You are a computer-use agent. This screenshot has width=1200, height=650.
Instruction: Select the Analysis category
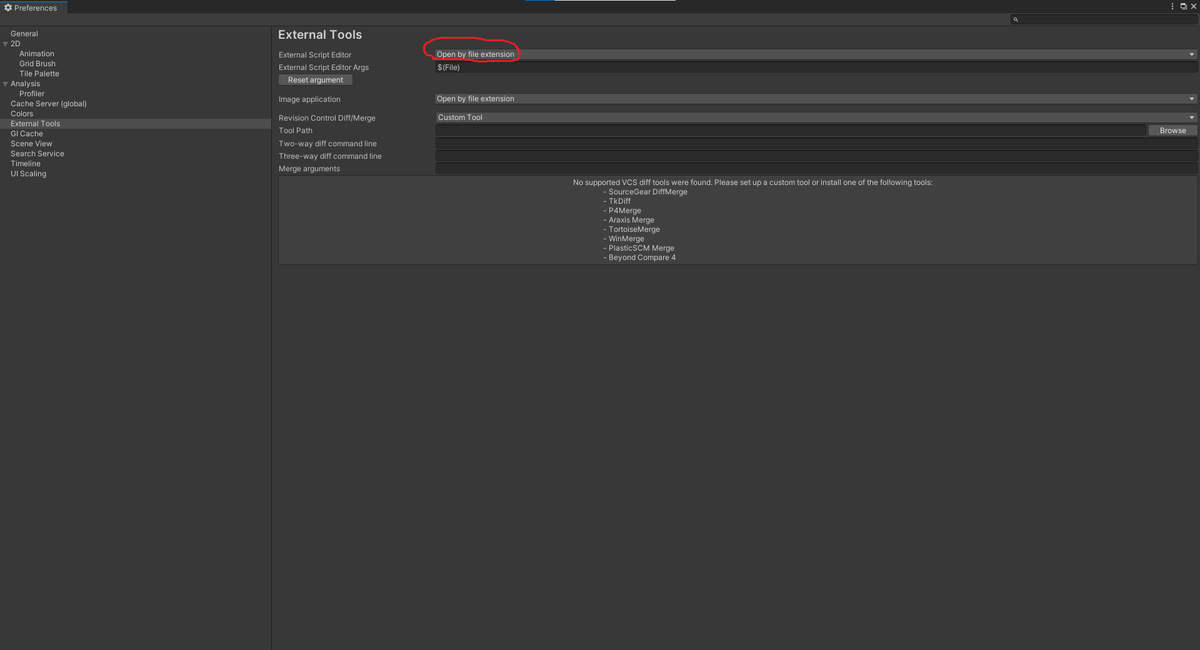tap(25, 84)
